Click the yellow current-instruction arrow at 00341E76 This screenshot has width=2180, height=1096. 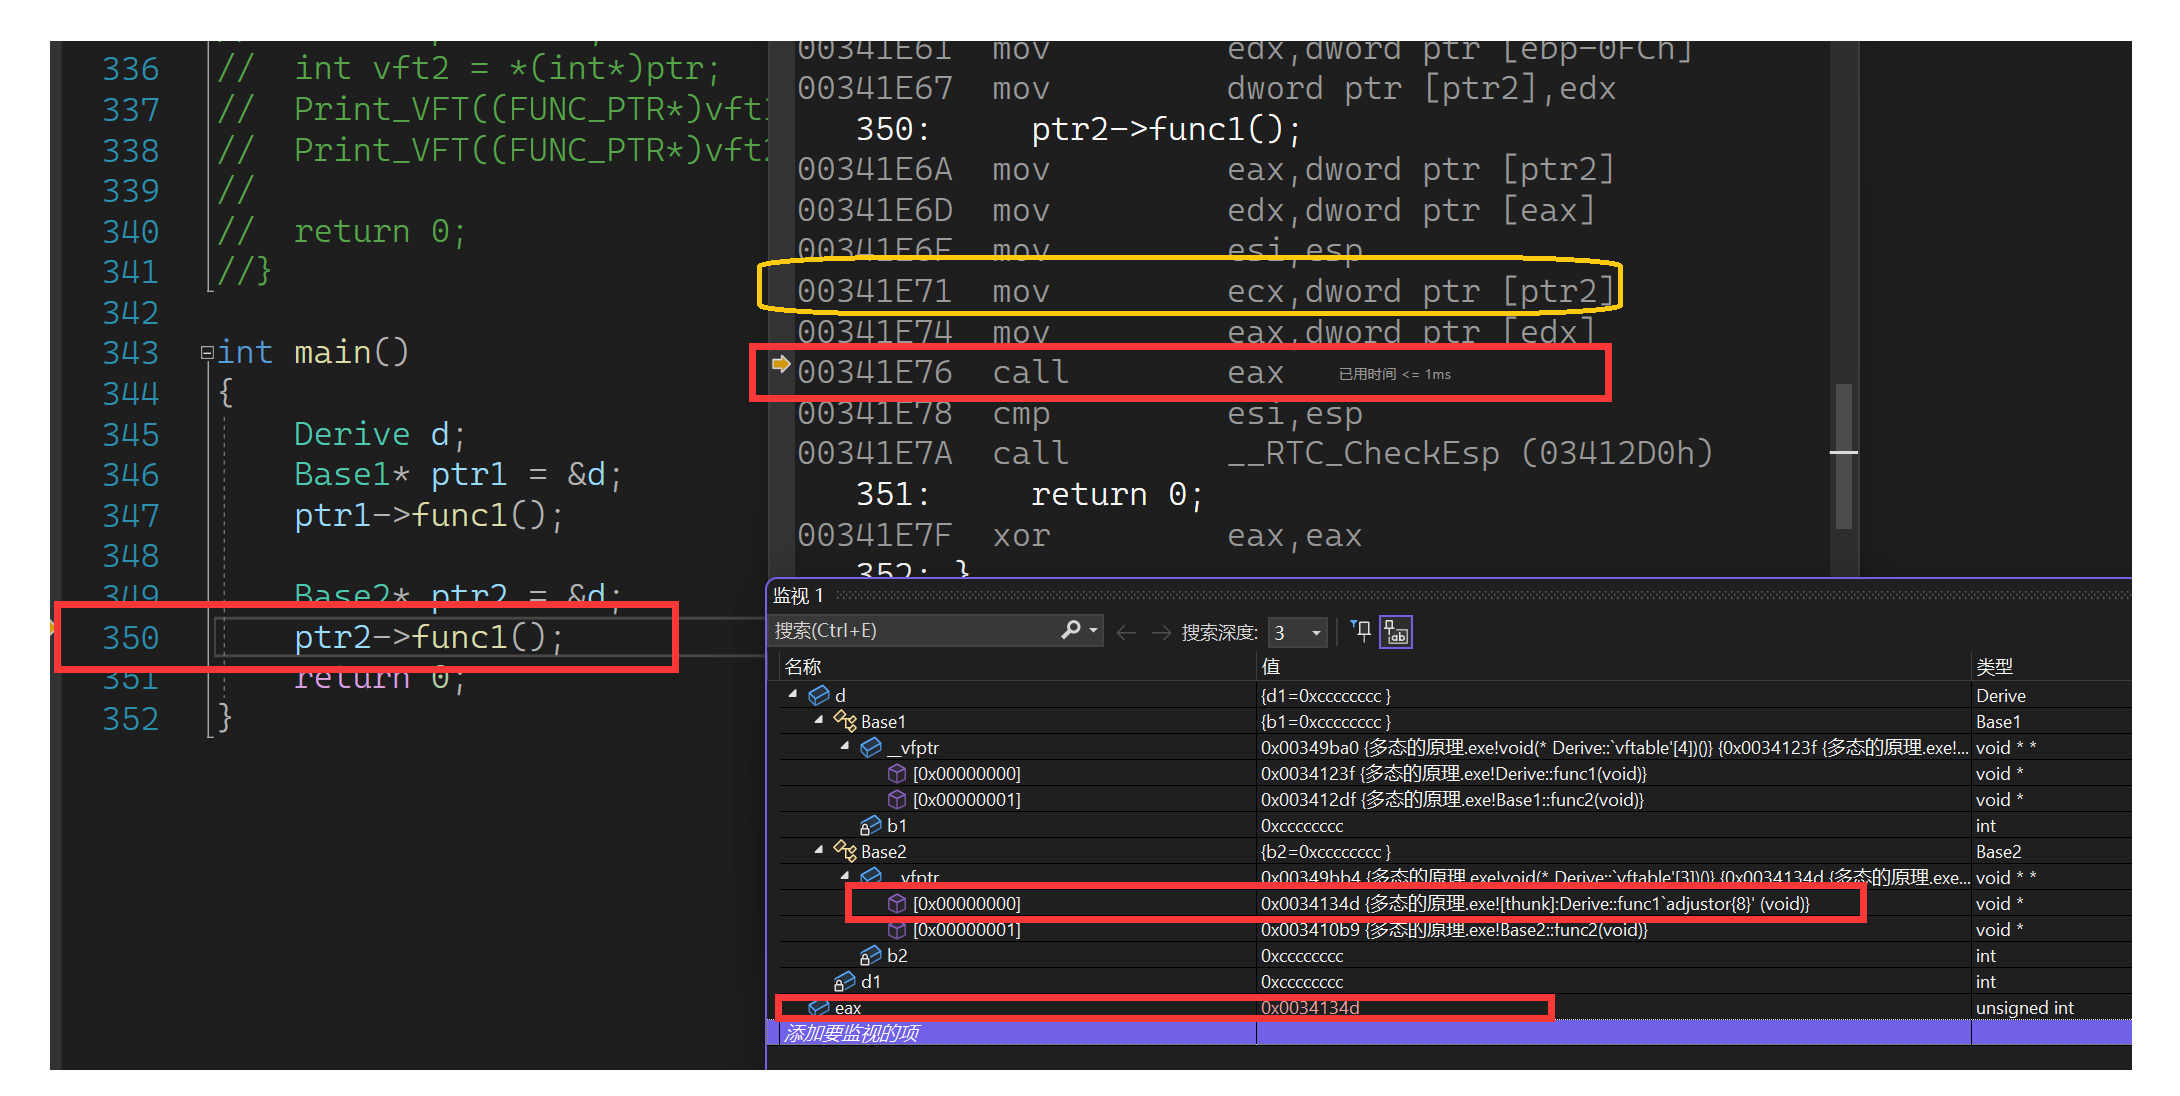click(x=781, y=363)
